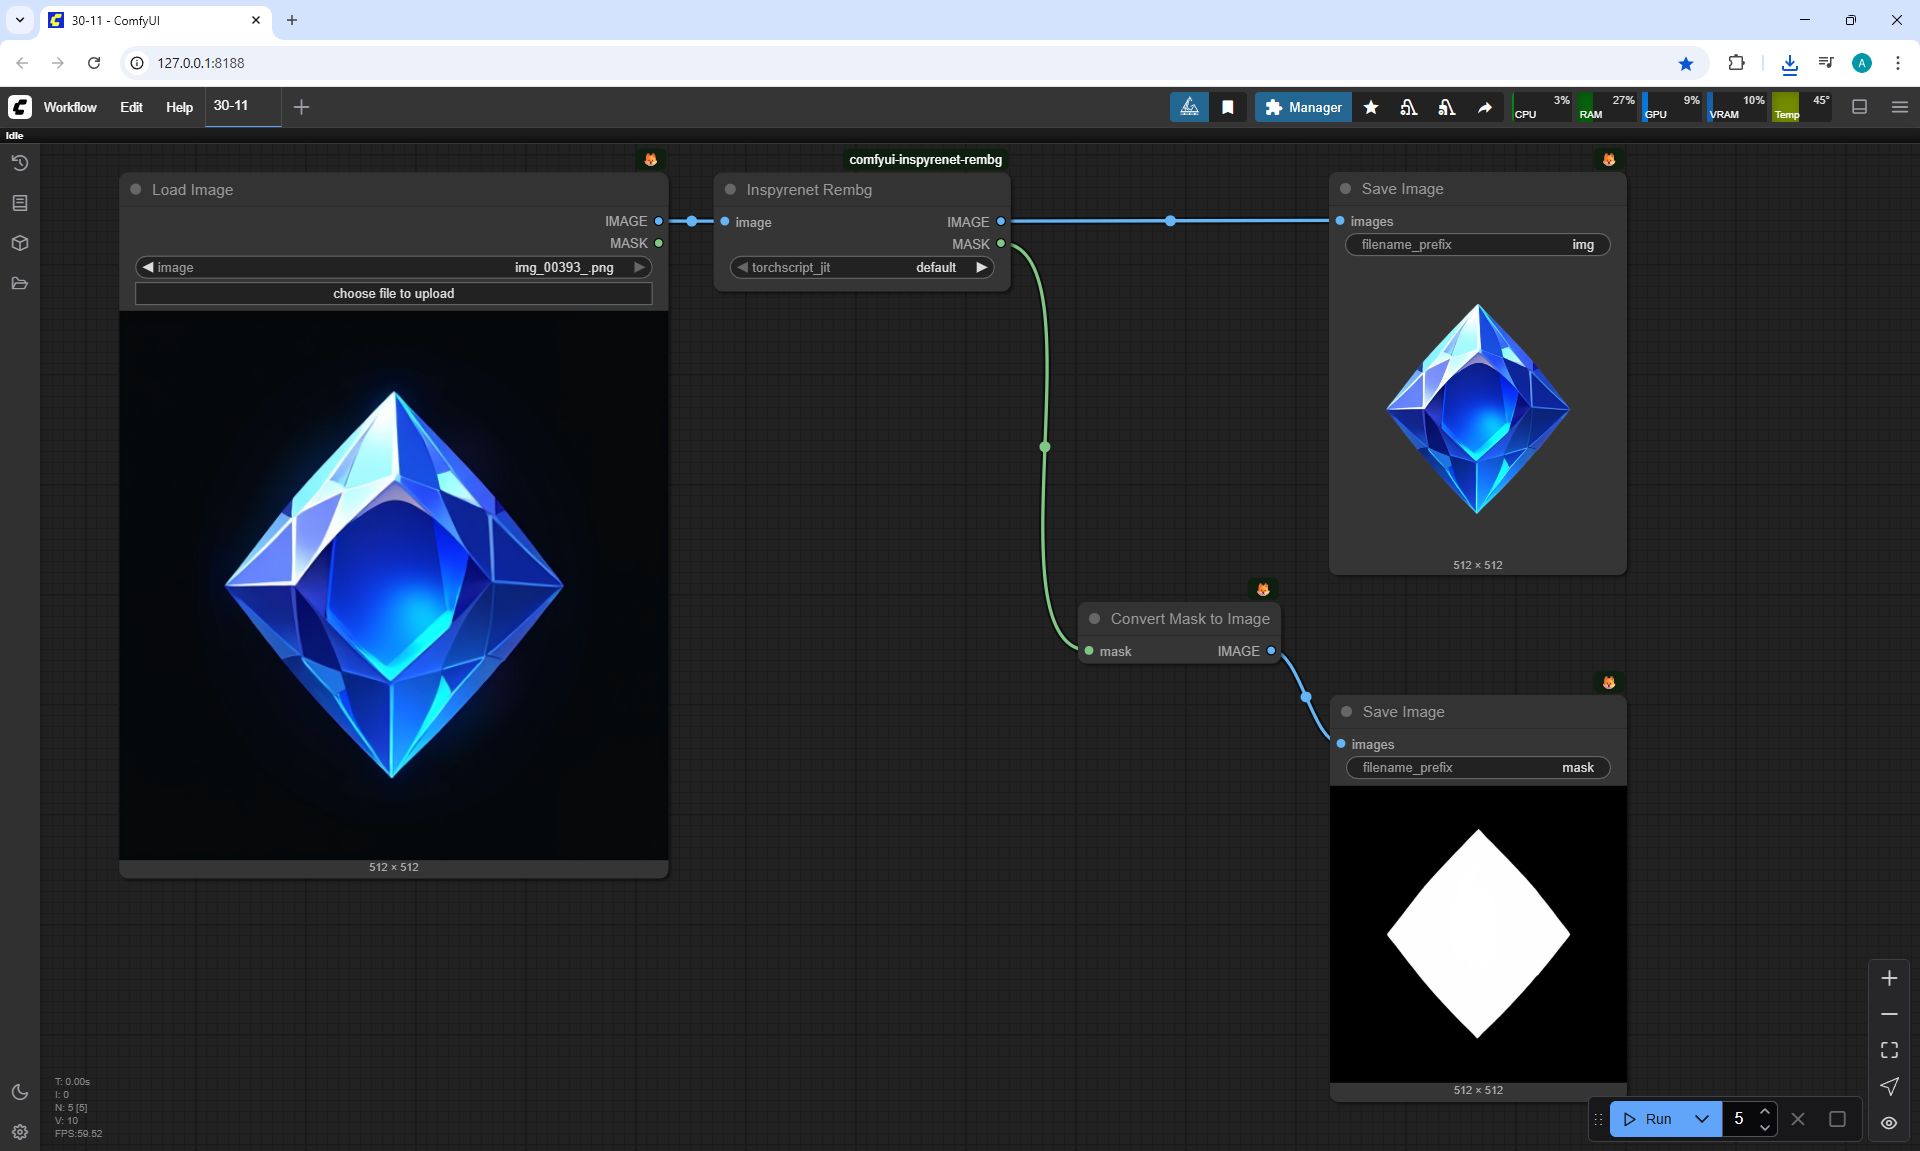Click the mask filename_prefix field
This screenshot has width=1920, height=1151.
[1477, 767]
